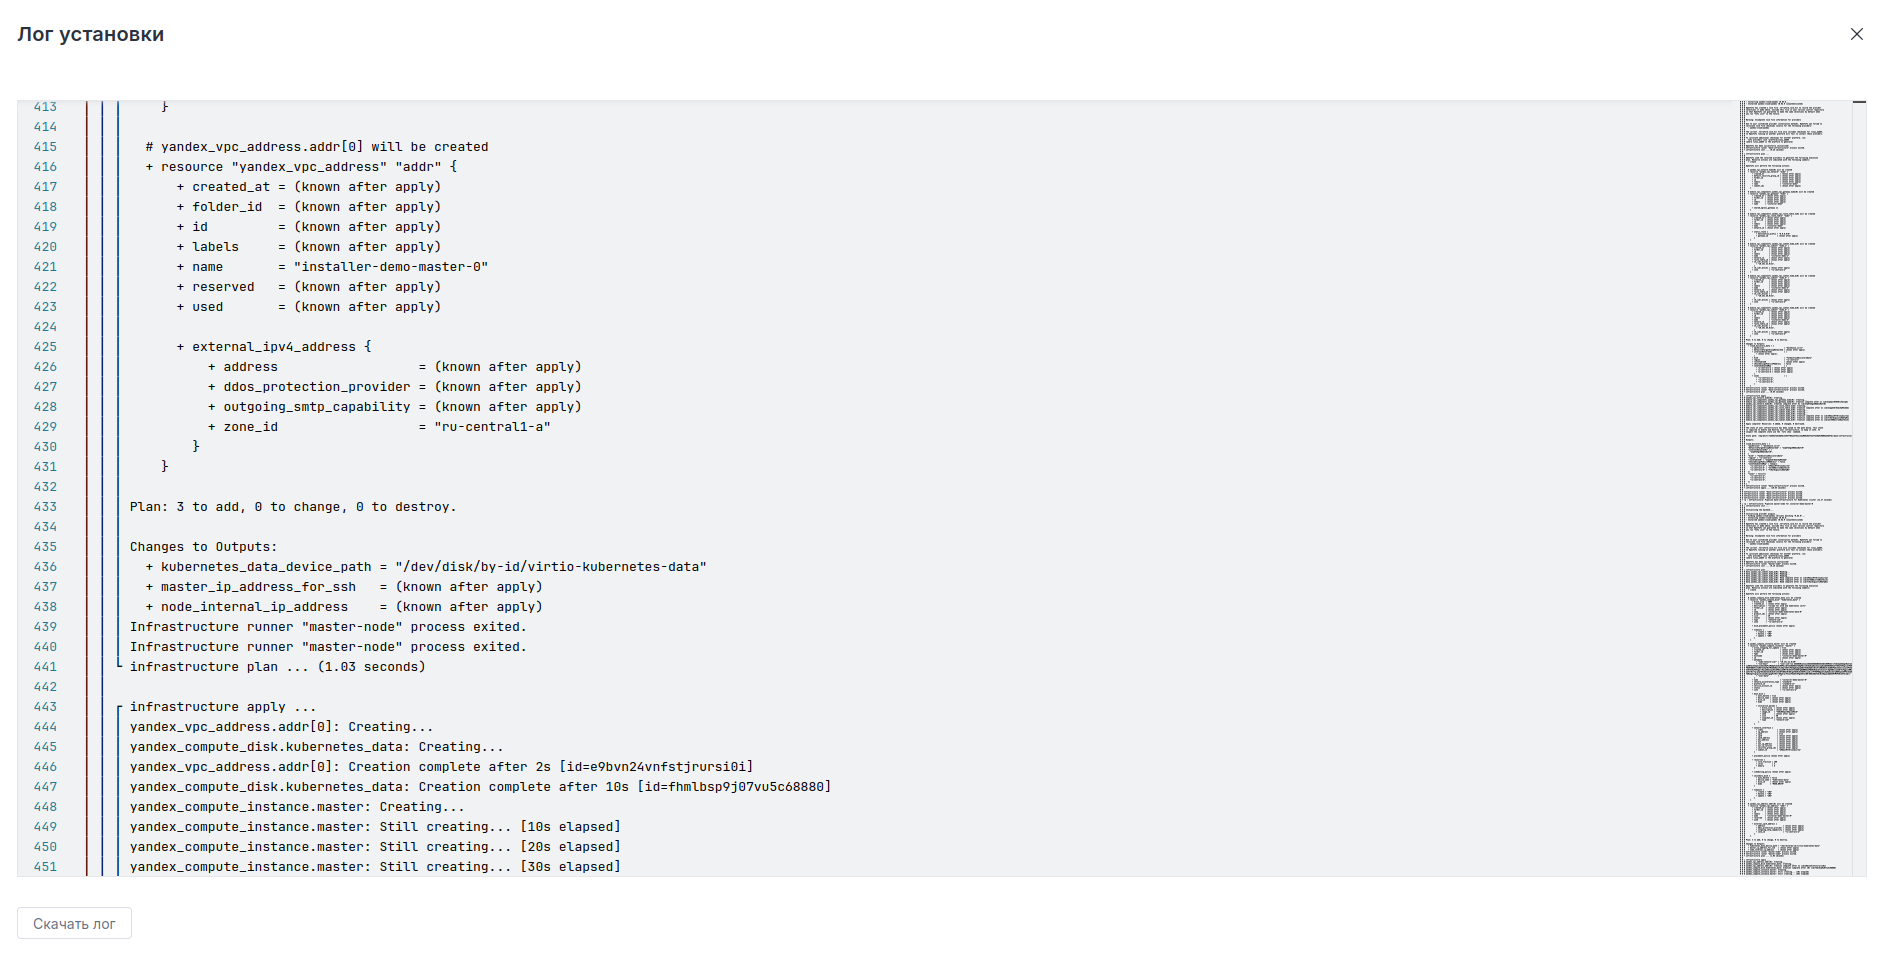The image size is (1887, 959).
Task: Click the 'Creation complete after 10s' disk line
Action: click(480, 787)
